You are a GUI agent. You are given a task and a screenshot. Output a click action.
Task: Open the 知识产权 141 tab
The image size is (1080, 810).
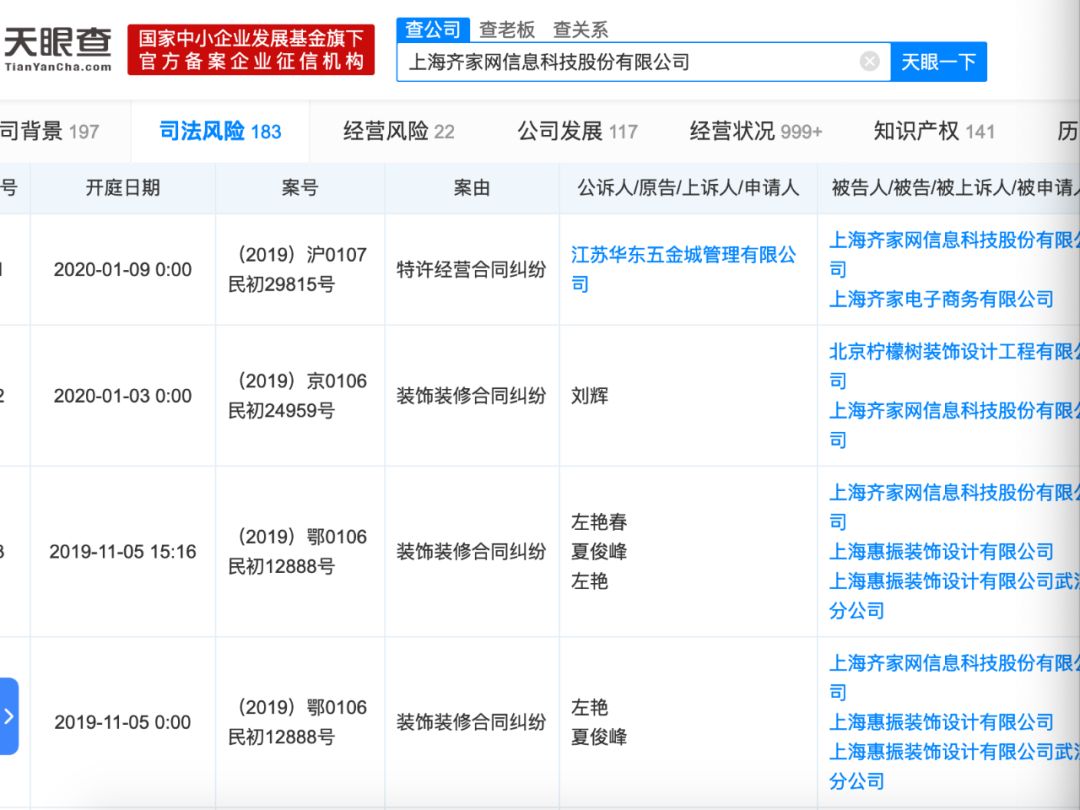point(934,131)
